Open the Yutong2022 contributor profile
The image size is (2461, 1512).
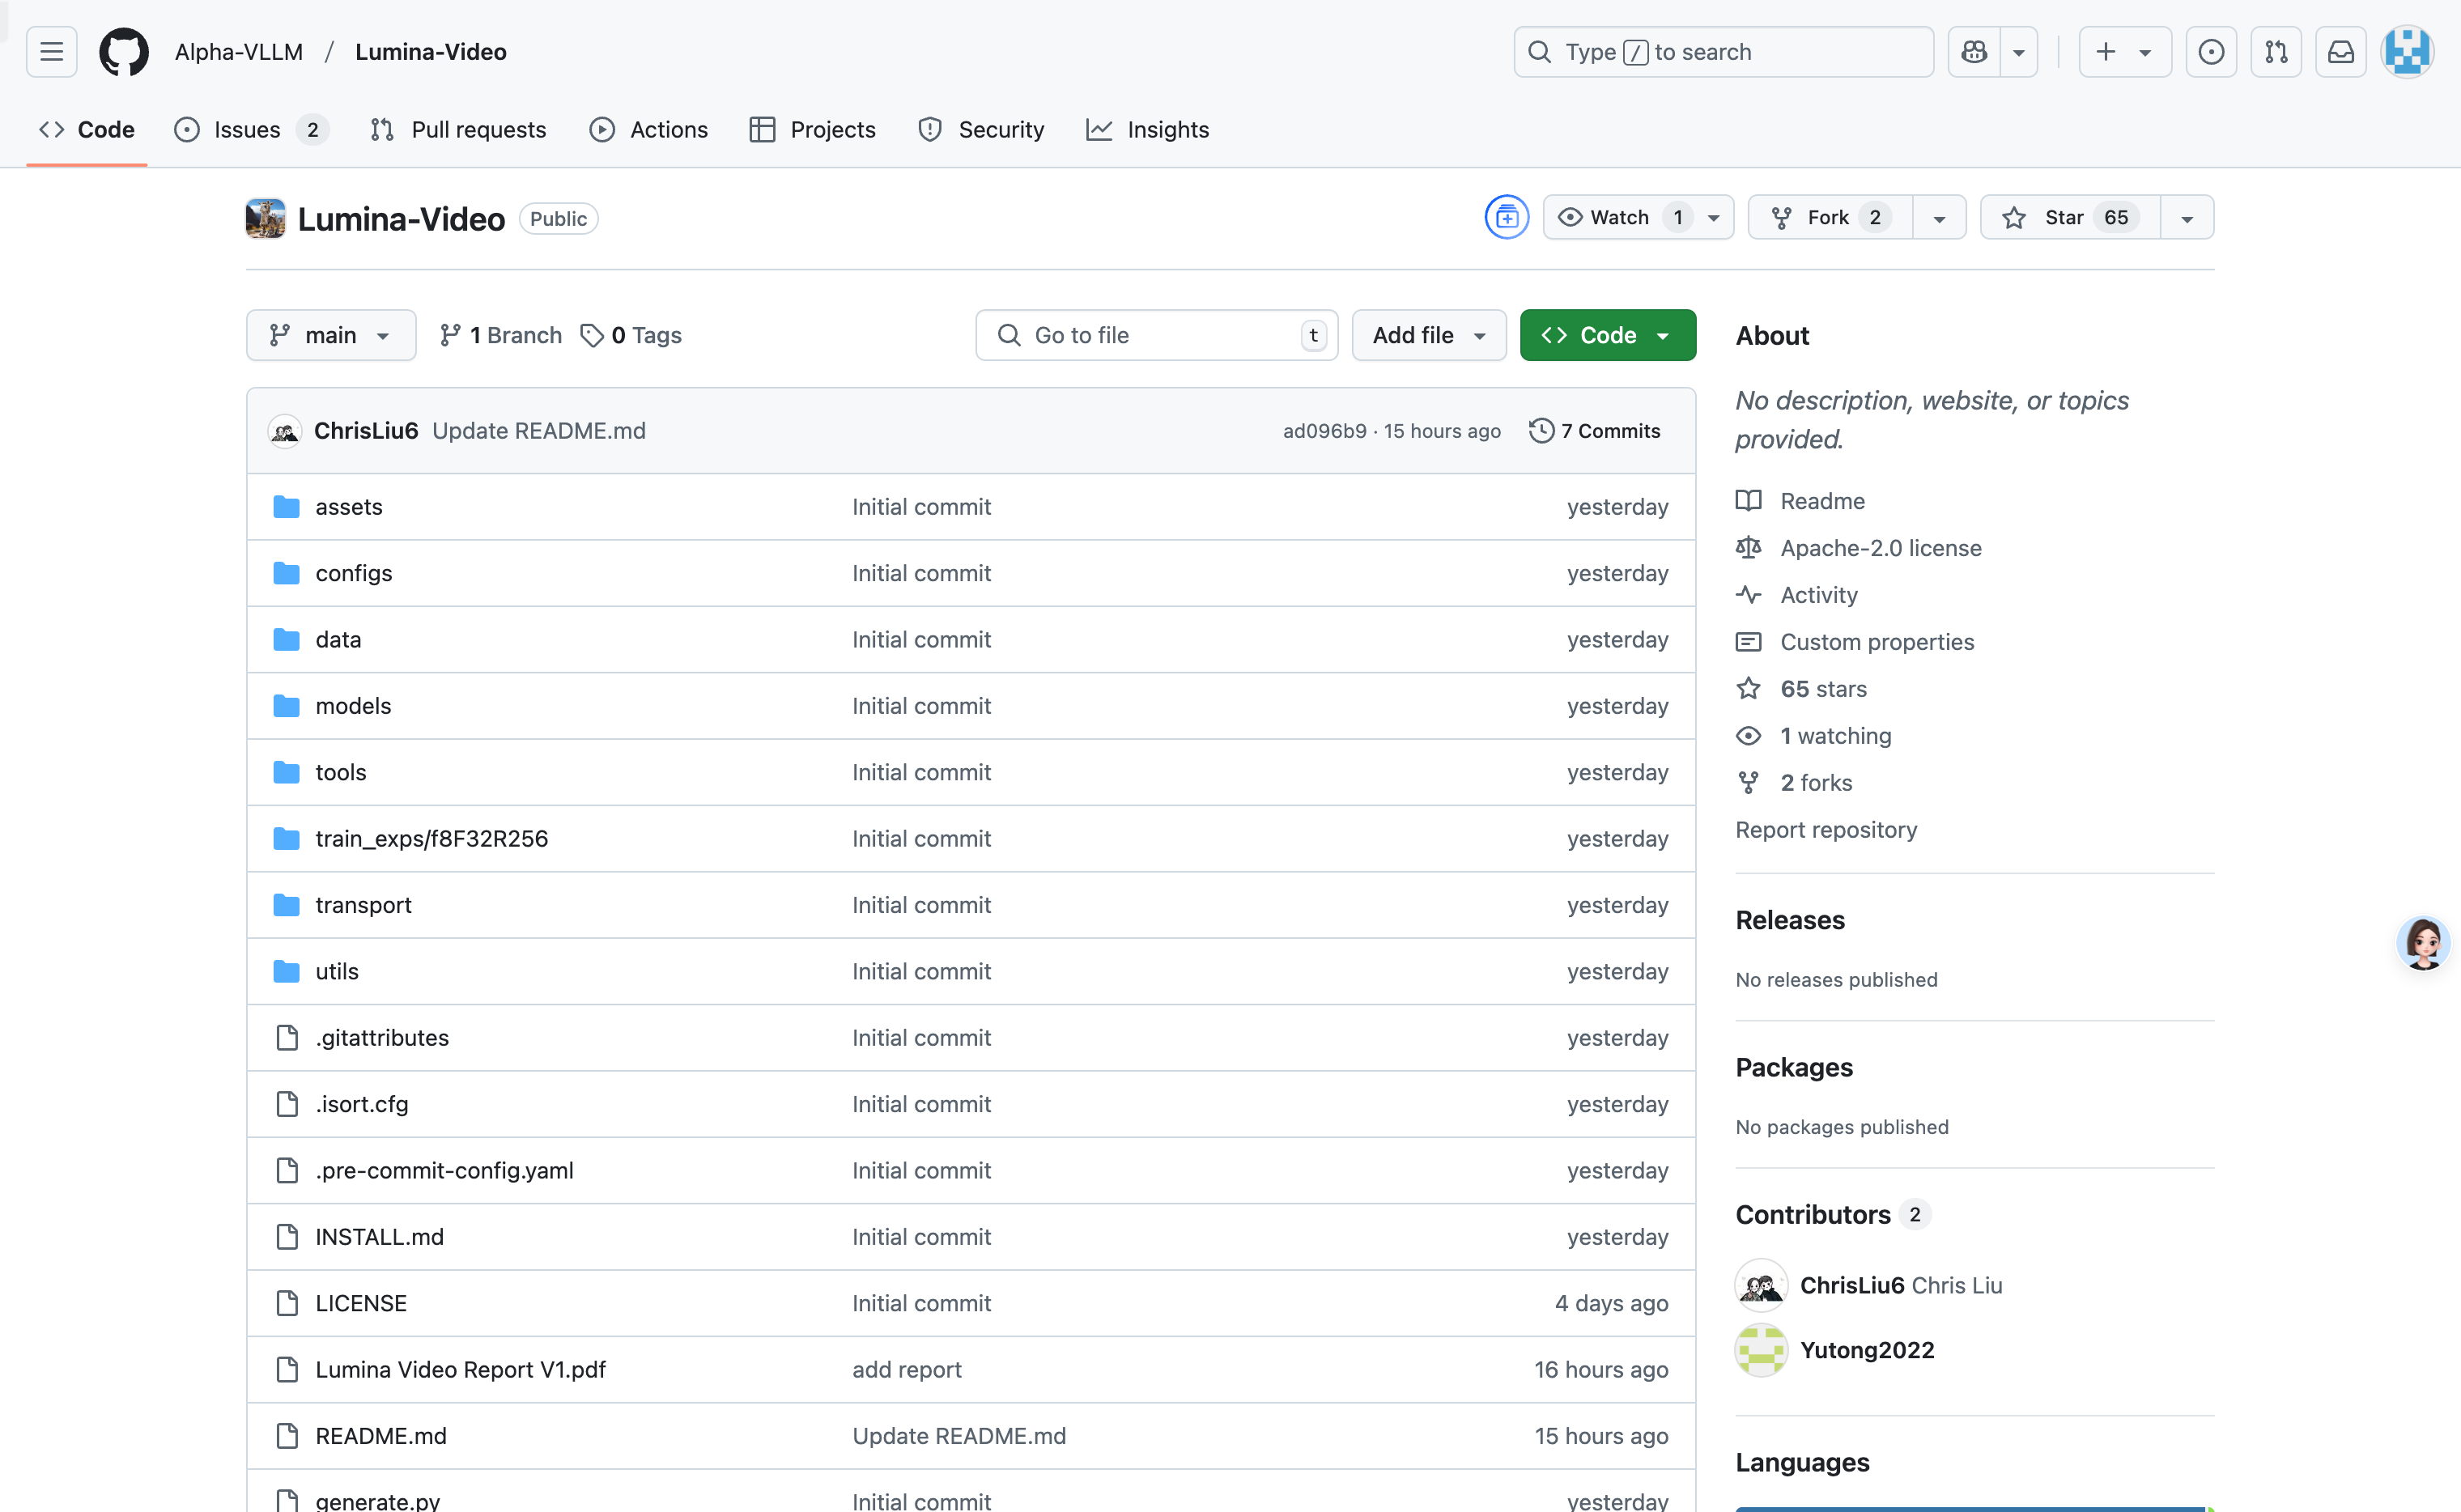click(1867, 1350)
